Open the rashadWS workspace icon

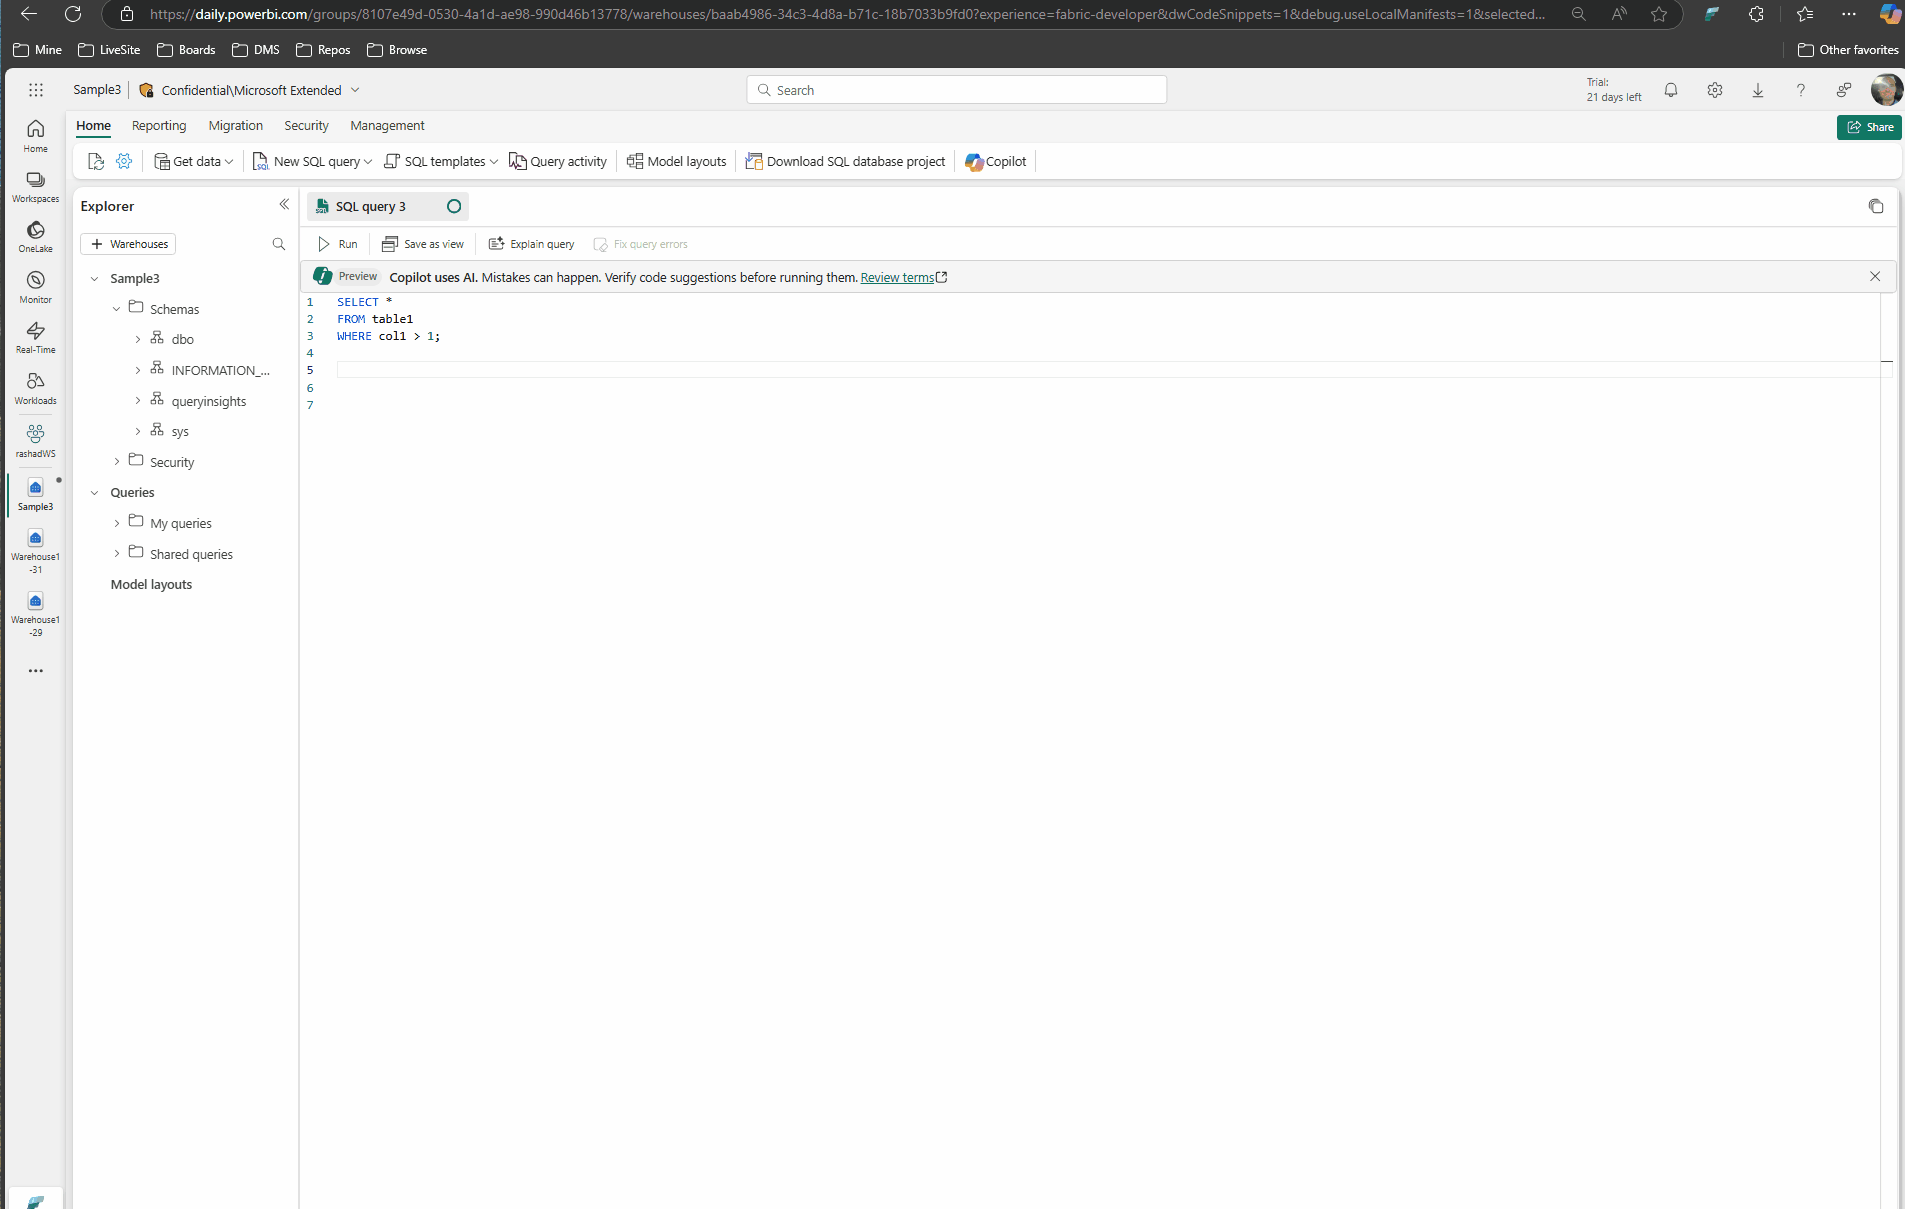point(35,440)
